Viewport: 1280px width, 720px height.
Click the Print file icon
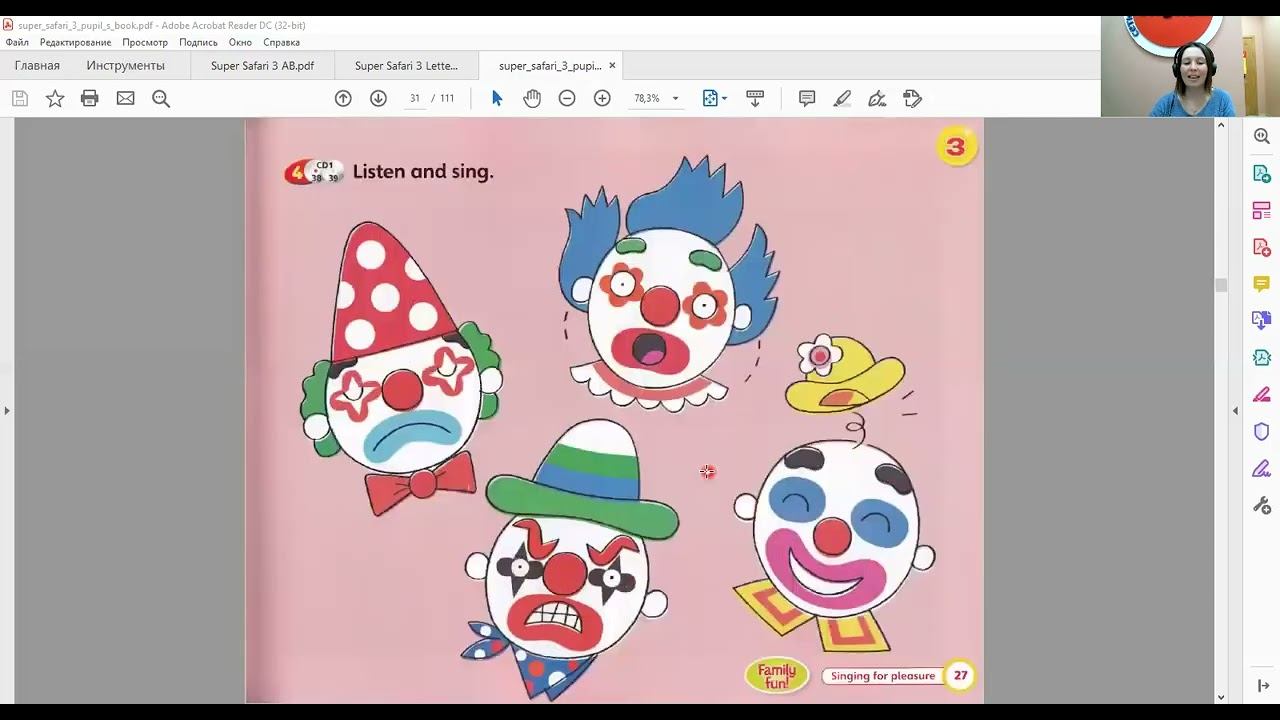pos(90,98)
